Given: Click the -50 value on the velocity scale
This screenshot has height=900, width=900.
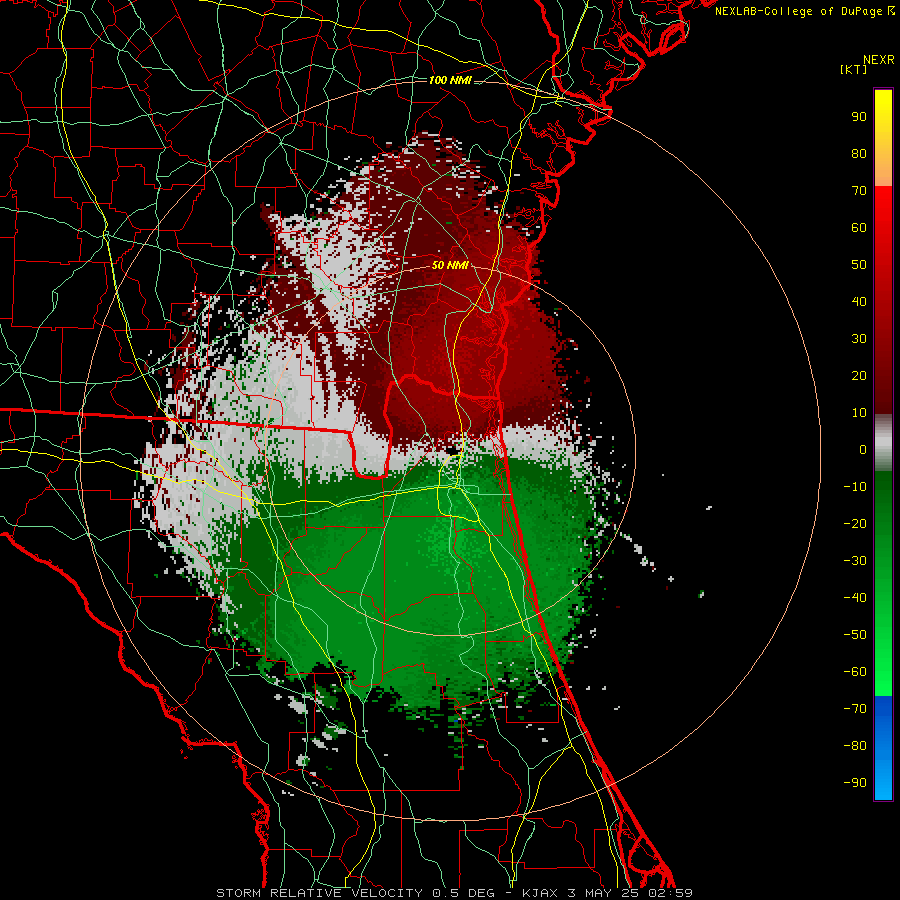Looking at the screenshot, I should tap(855, 635).
